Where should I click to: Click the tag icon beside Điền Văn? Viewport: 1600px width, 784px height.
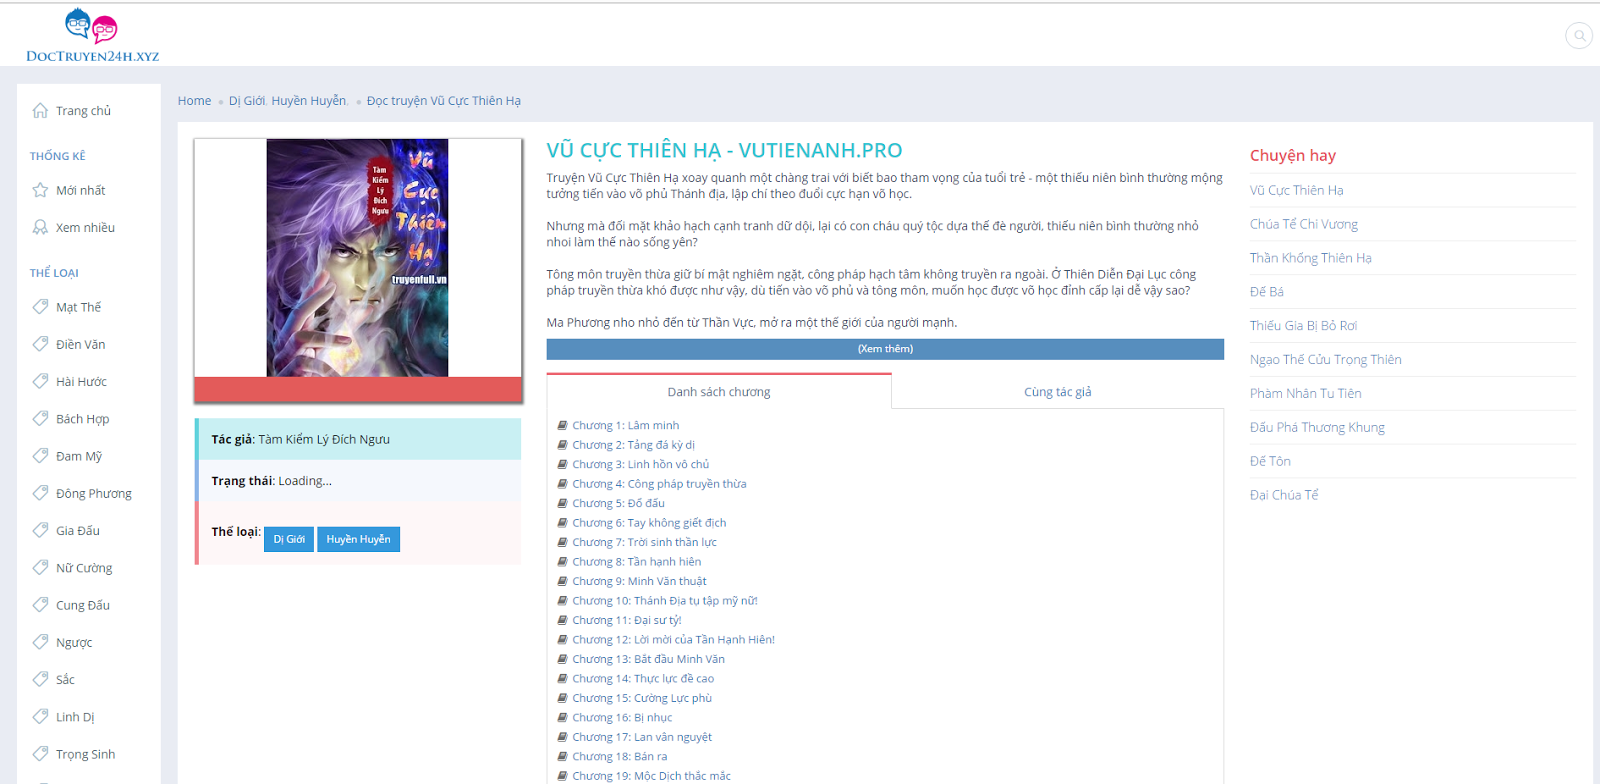(40, 343)
